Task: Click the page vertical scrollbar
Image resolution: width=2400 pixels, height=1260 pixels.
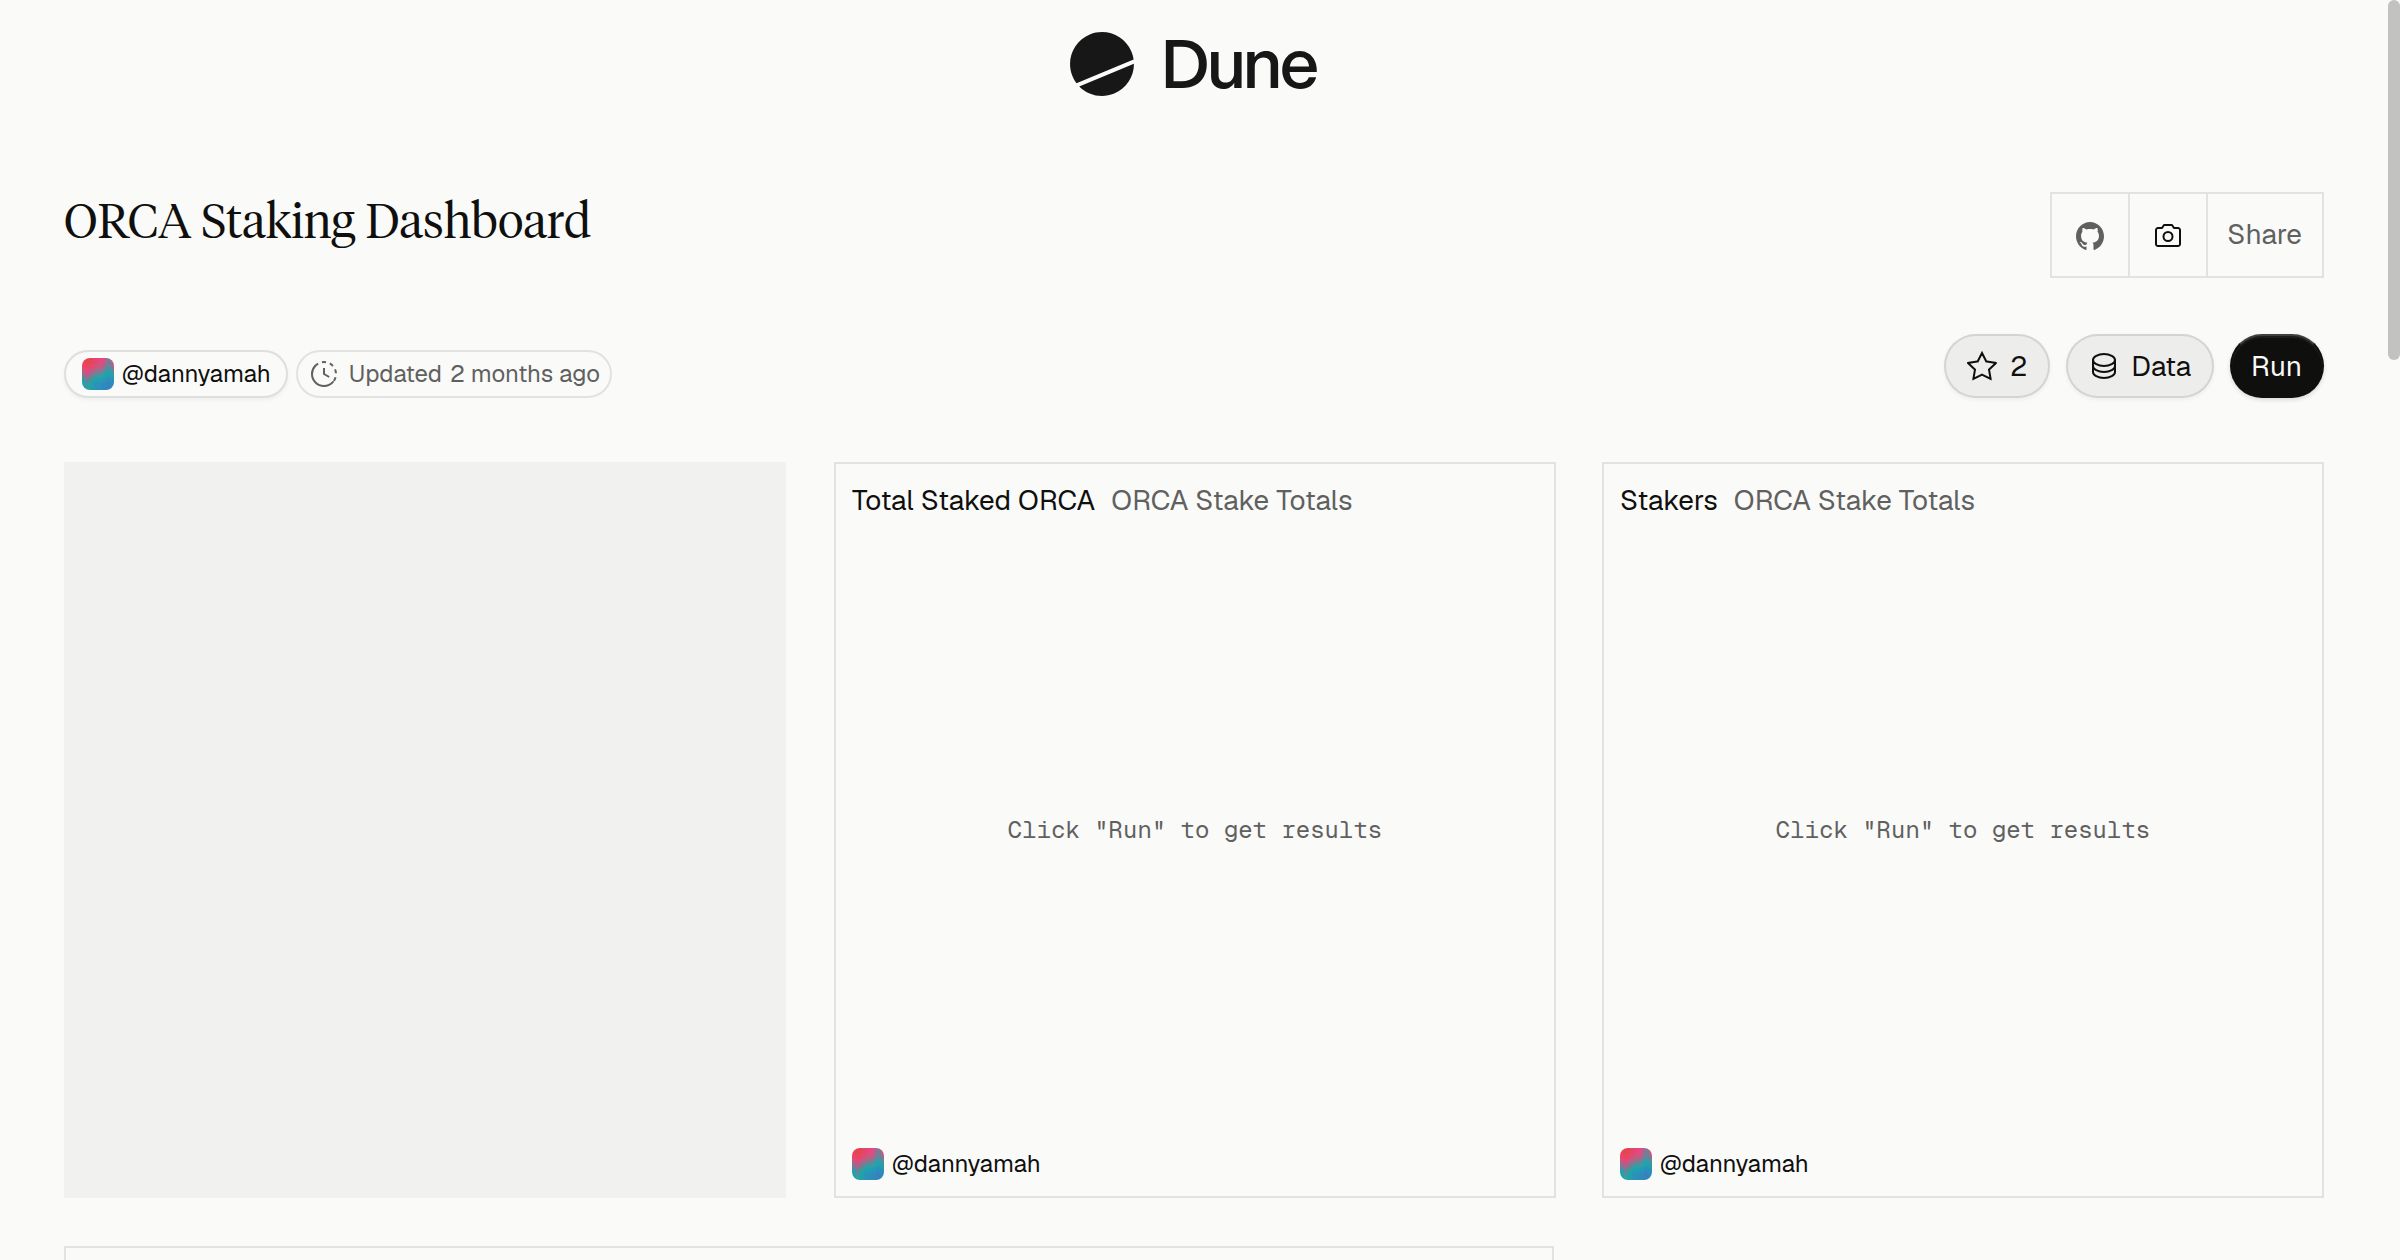Action: (x=2393, y=180)
